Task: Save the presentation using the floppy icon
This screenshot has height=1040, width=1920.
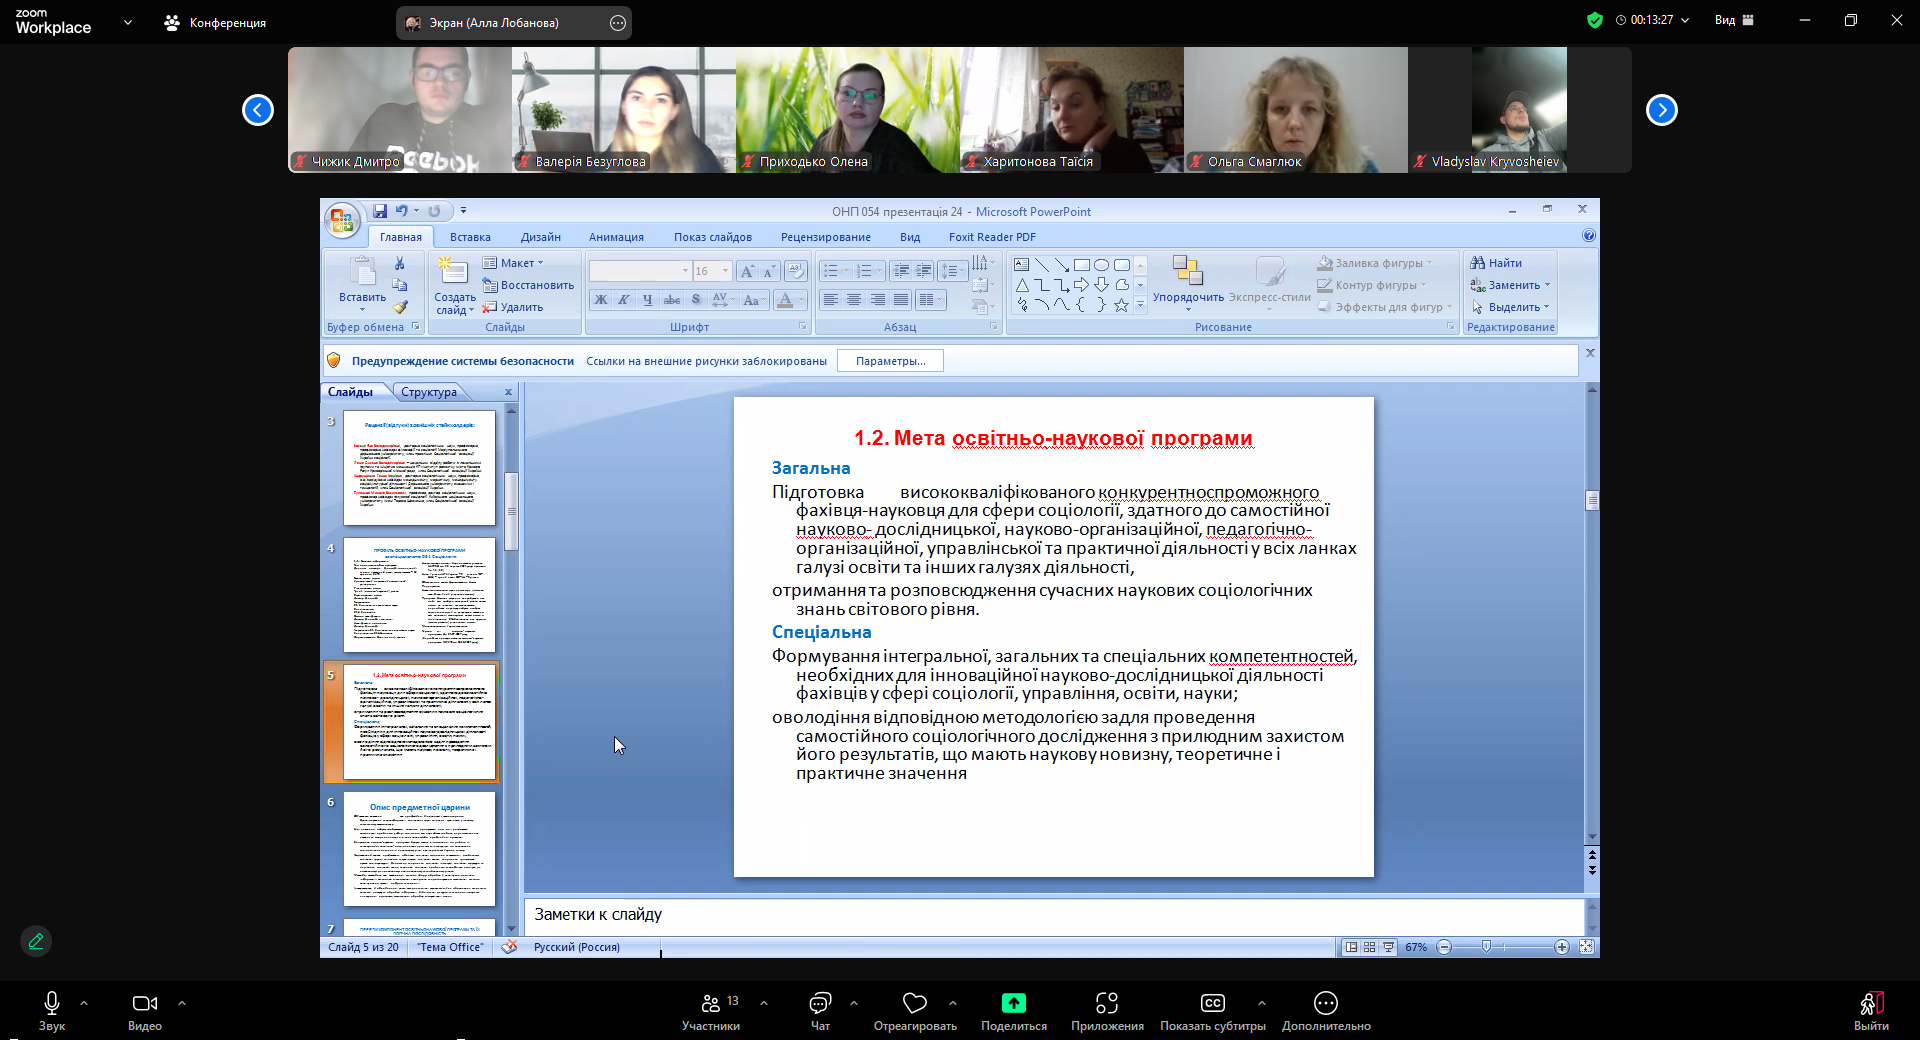Action: tap(380, 211)
